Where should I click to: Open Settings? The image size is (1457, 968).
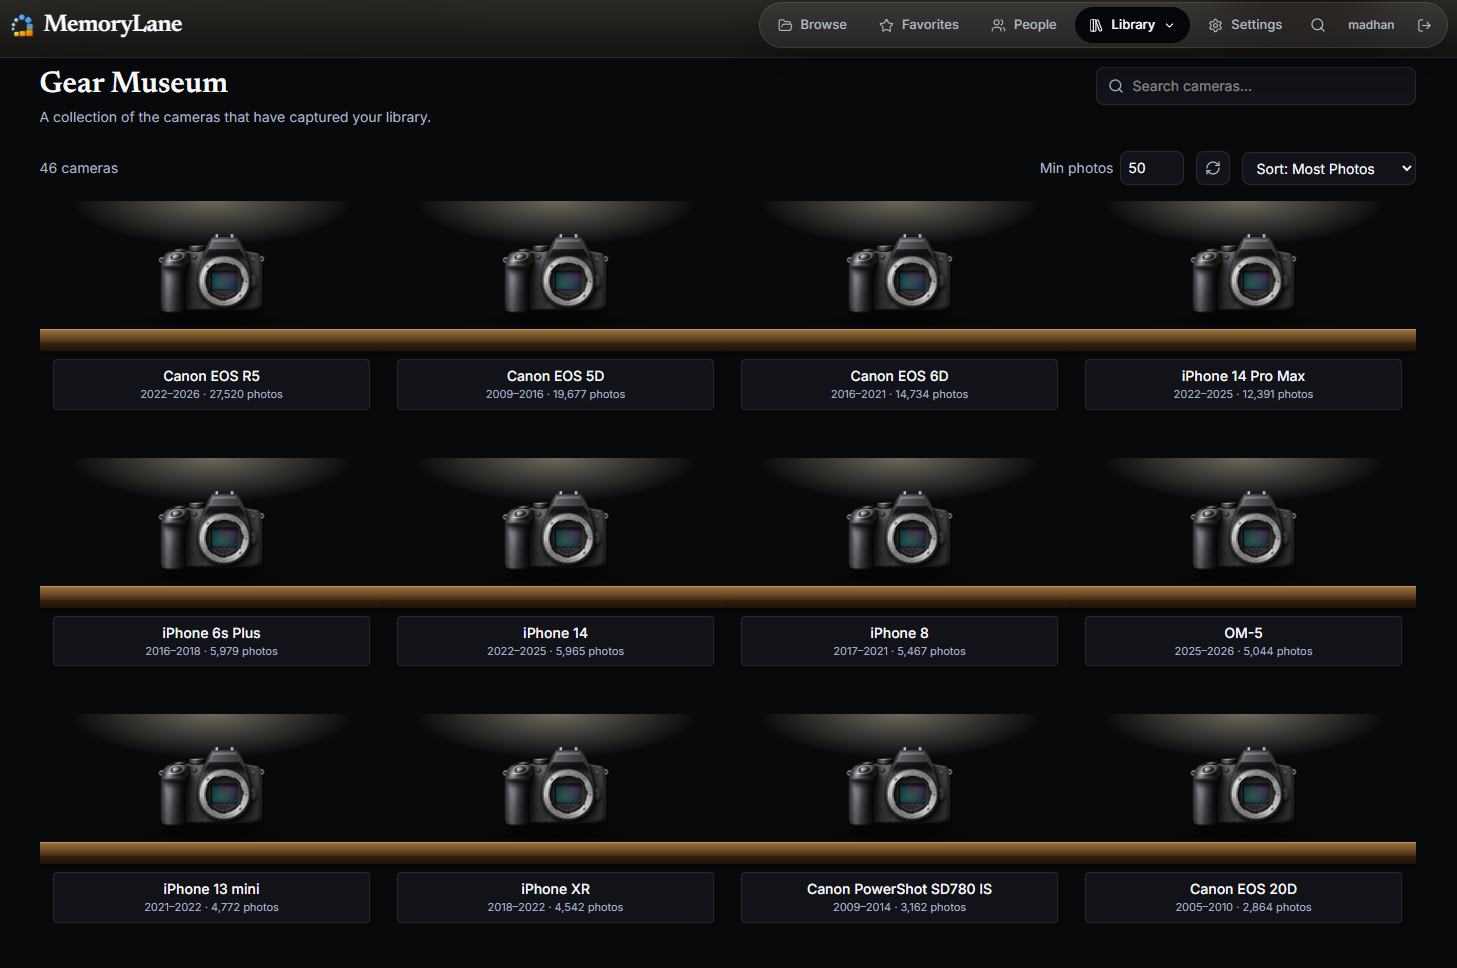(x=1245, y=25)
